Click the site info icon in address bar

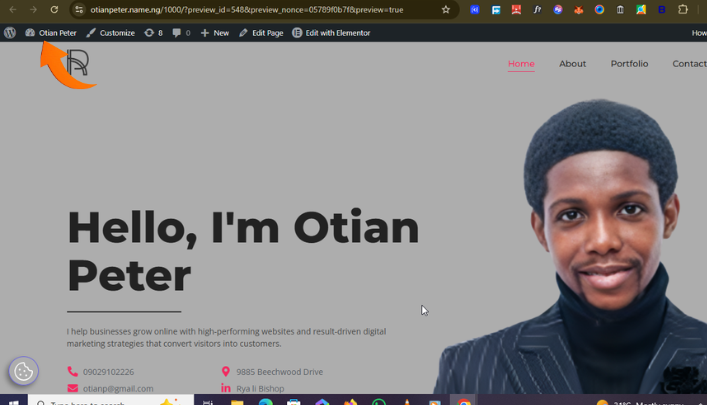pos(79,10)
